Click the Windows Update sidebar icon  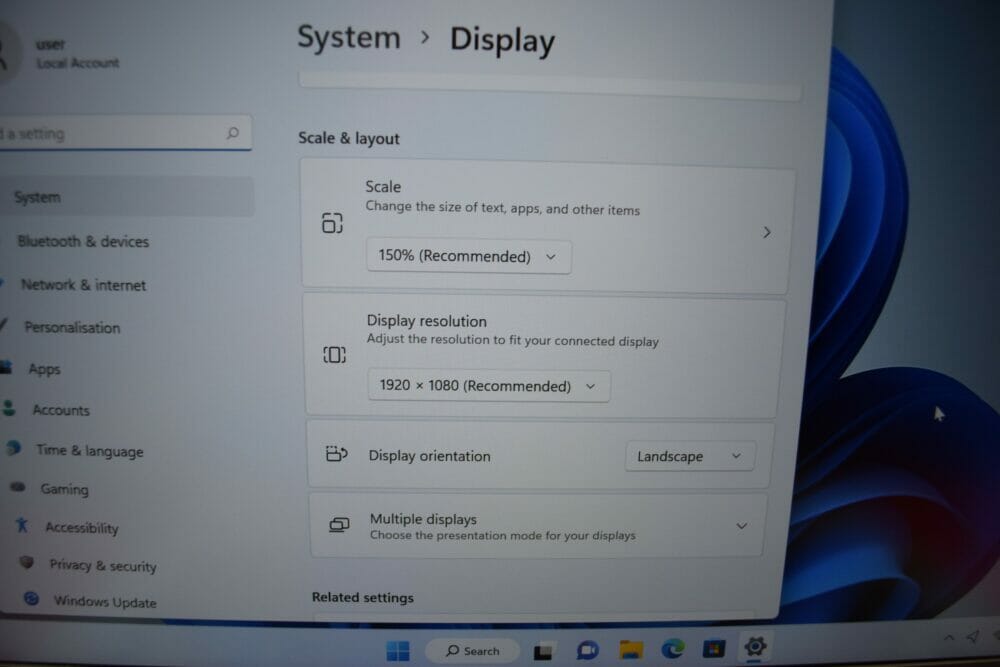[31, 599]
